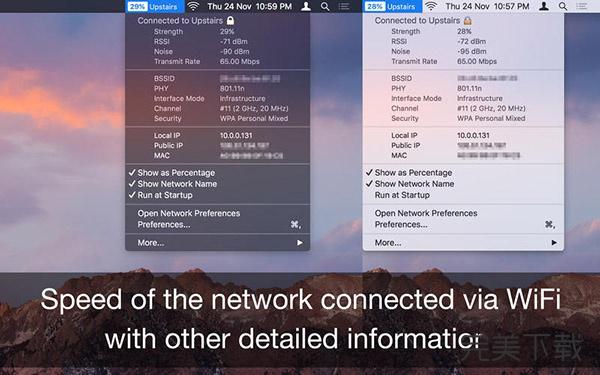Open Spotlight search in light menu bar

point(562,7)
